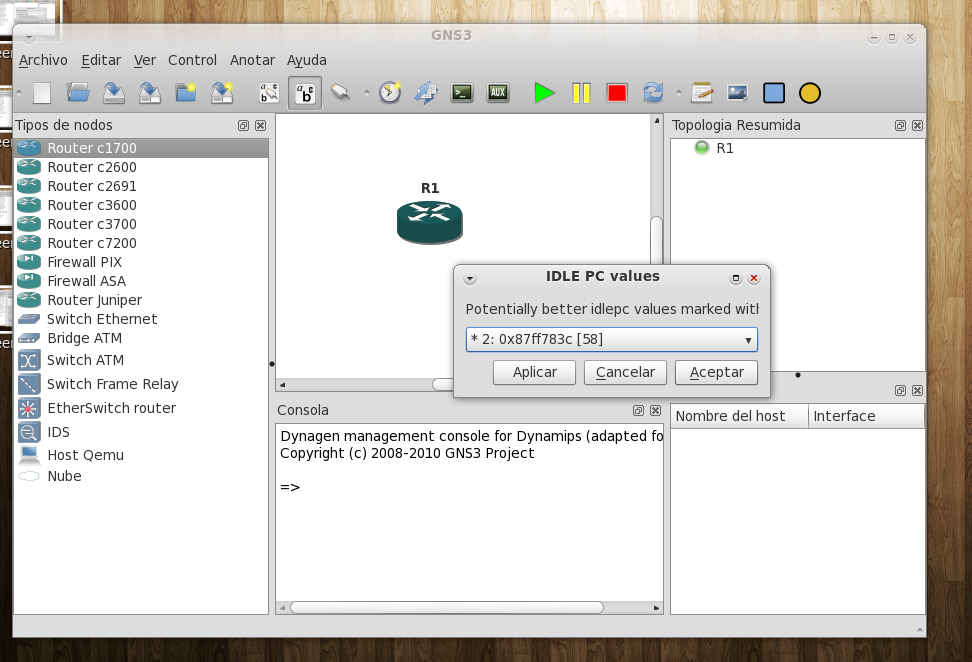Select Nube cloud node type

tap(141, 476)
